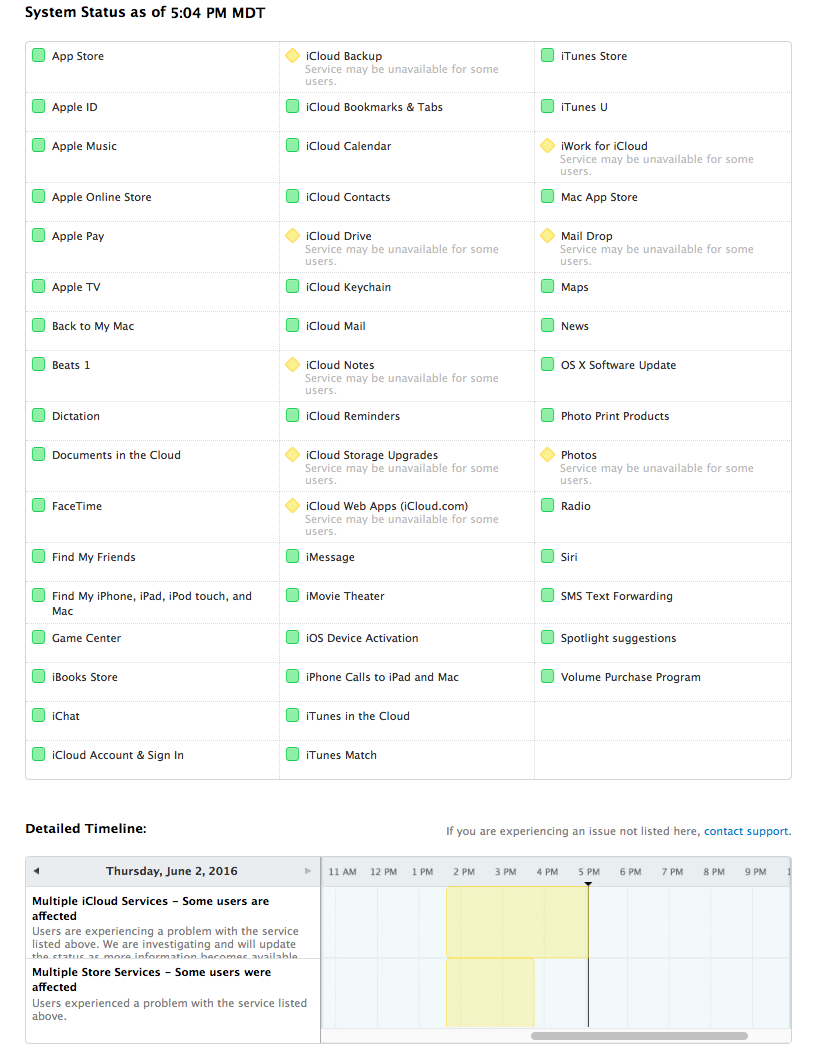The image size is (817, 1054).
Task: Click the yellow iCloud Drive warning icon
Action: (292, 236)
